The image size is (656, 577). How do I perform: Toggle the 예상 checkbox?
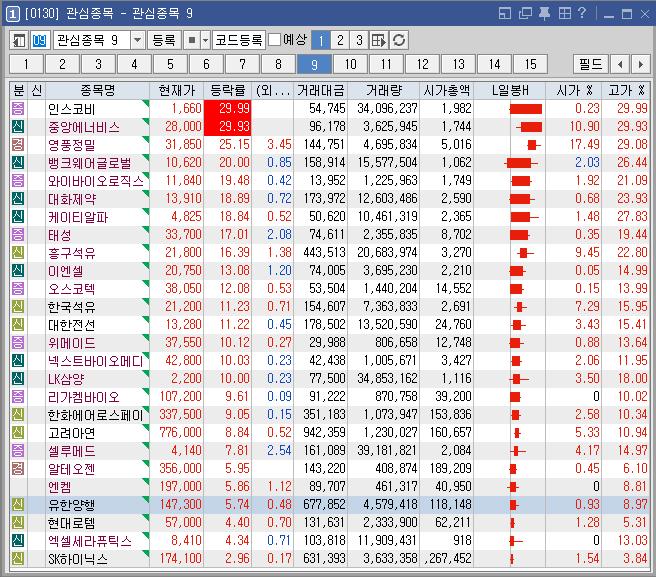[274, 40]
